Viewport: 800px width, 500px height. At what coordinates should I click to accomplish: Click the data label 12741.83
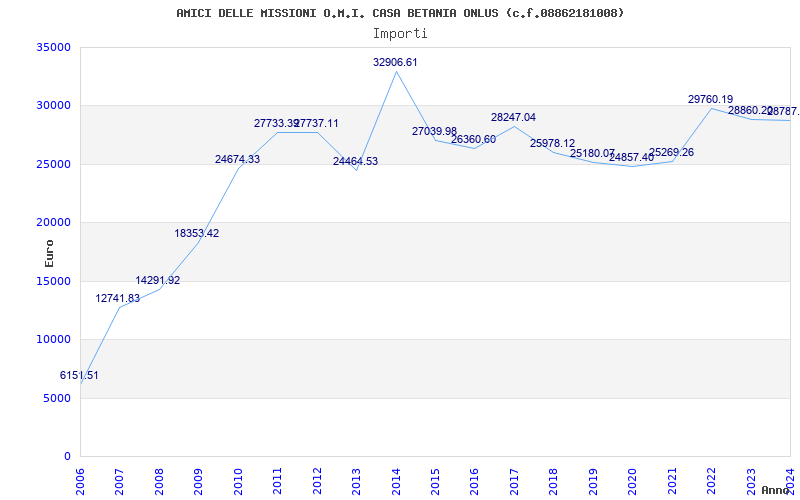pos(118,298)
